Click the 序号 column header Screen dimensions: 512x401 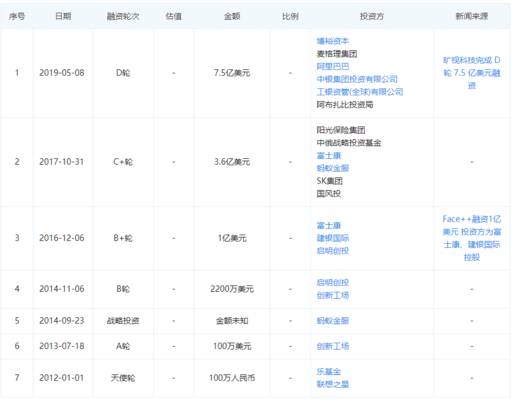17,16
